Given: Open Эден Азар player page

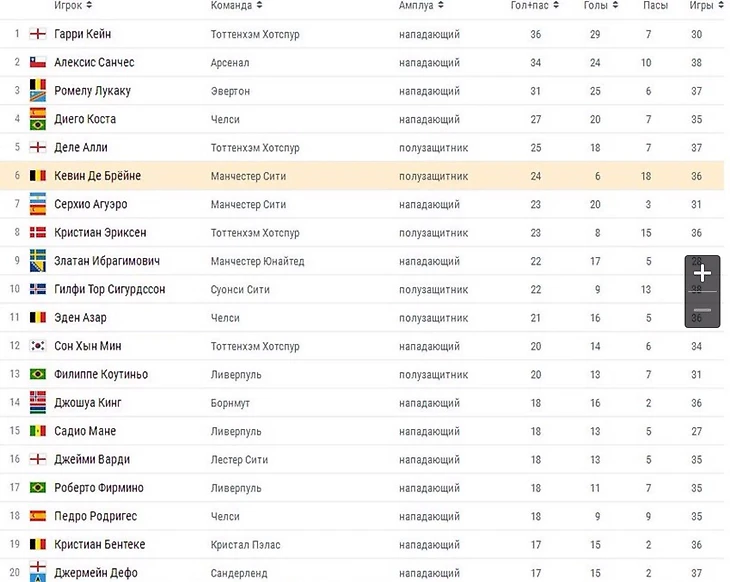Looking at the screenshot, I should click(x=80, y=318).
